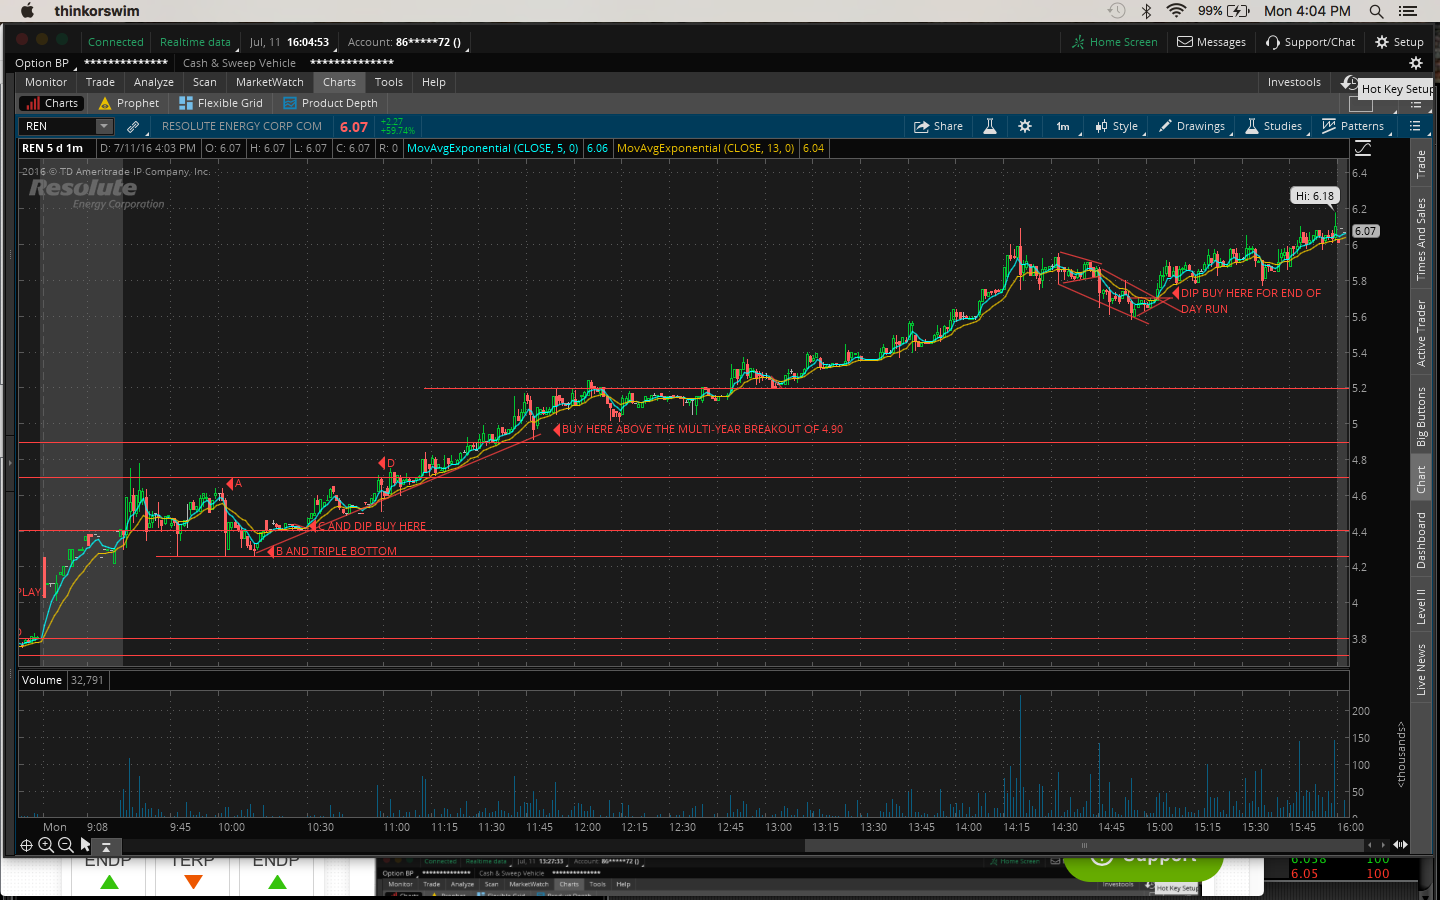Screen dimensions: 1440x900
Task: Open the Level II sidebar tab
Action: click(1421, 607)
